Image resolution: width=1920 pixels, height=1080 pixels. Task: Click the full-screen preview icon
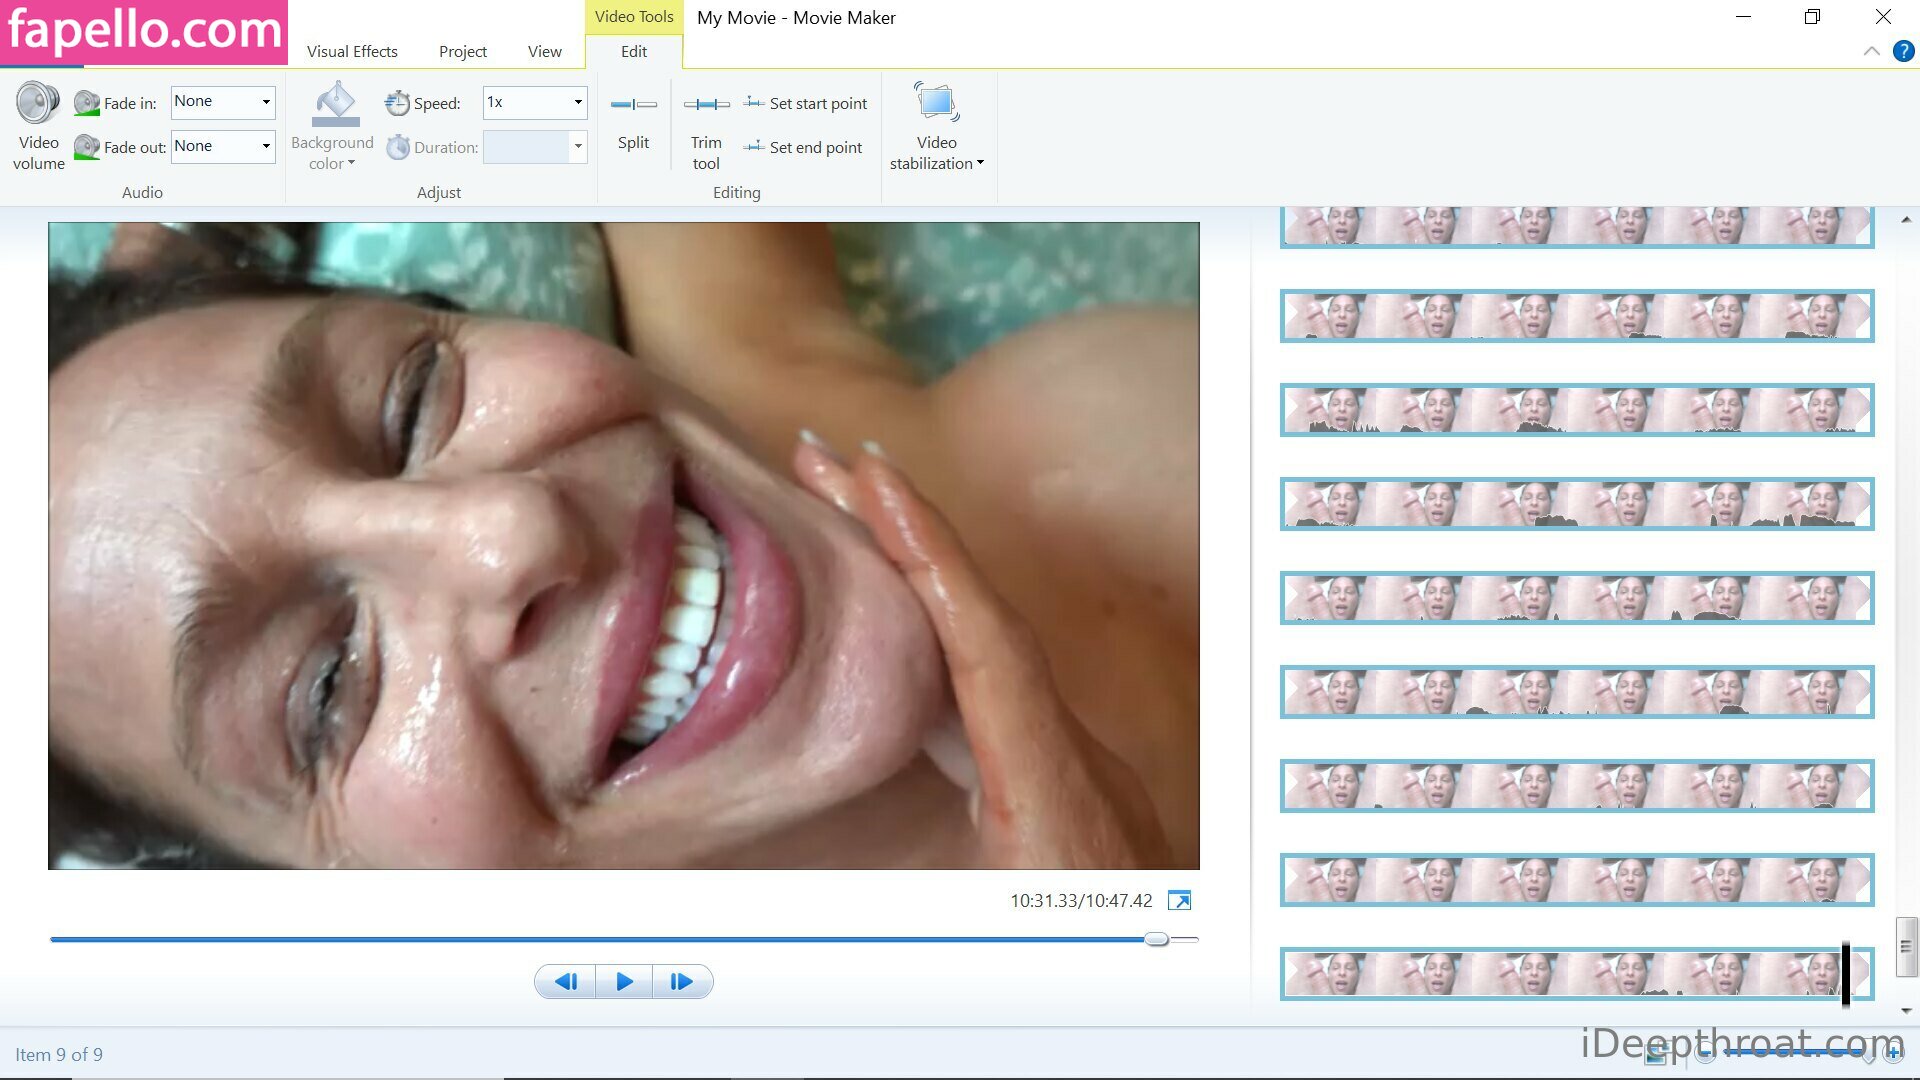tap(1179, 901)
